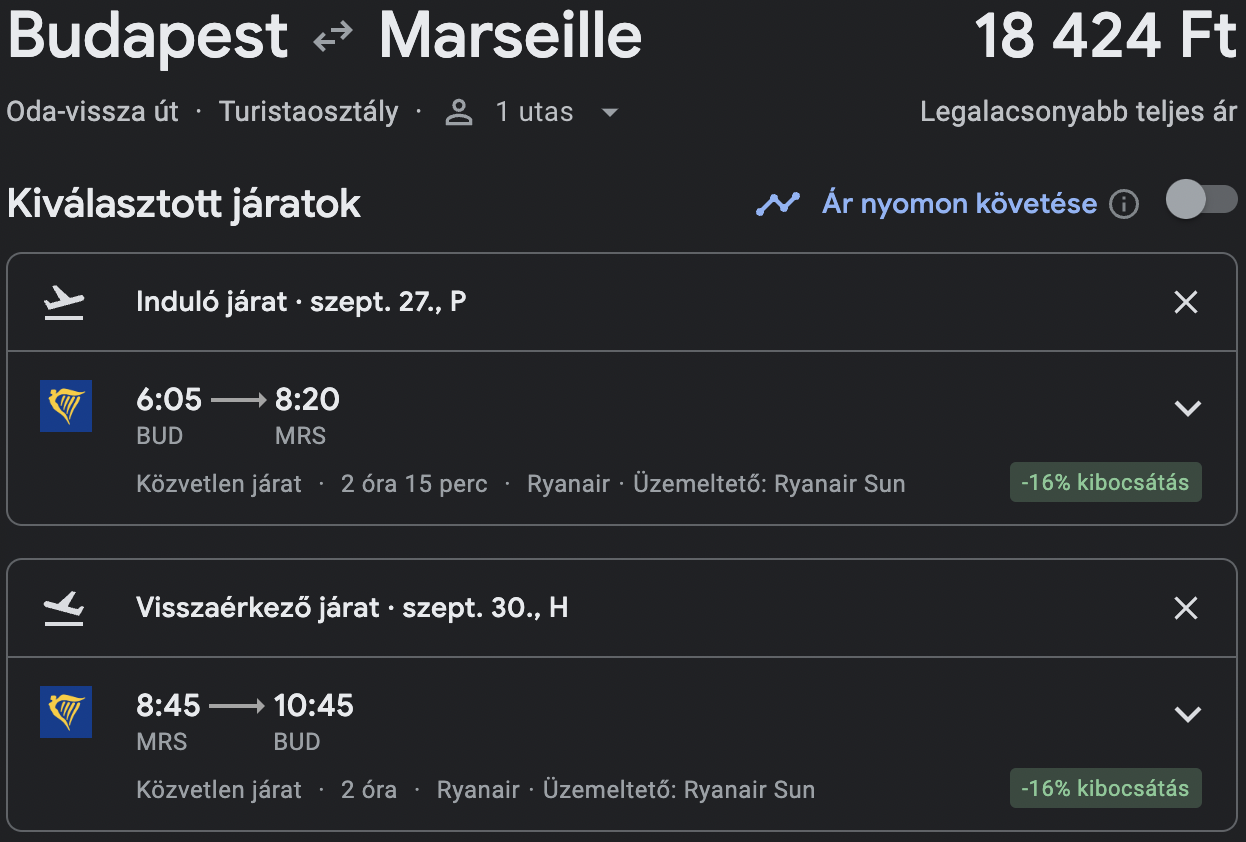Viewport: 1246px width, 842px height.
Task: Remove the Visszaérkező járat szept. 30. flight
Action: click(1186, 608)
